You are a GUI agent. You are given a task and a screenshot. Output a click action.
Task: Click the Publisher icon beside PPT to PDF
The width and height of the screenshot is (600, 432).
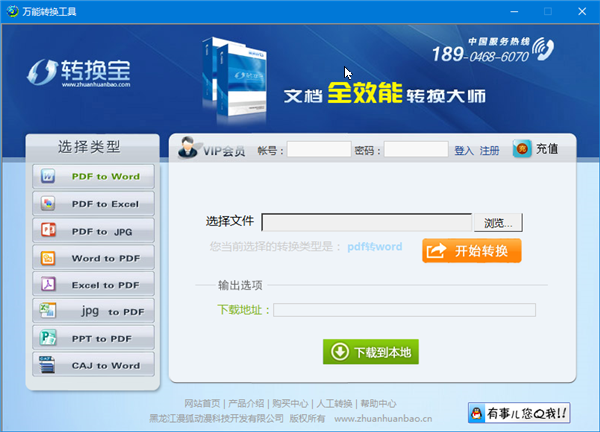pos(48,337)
